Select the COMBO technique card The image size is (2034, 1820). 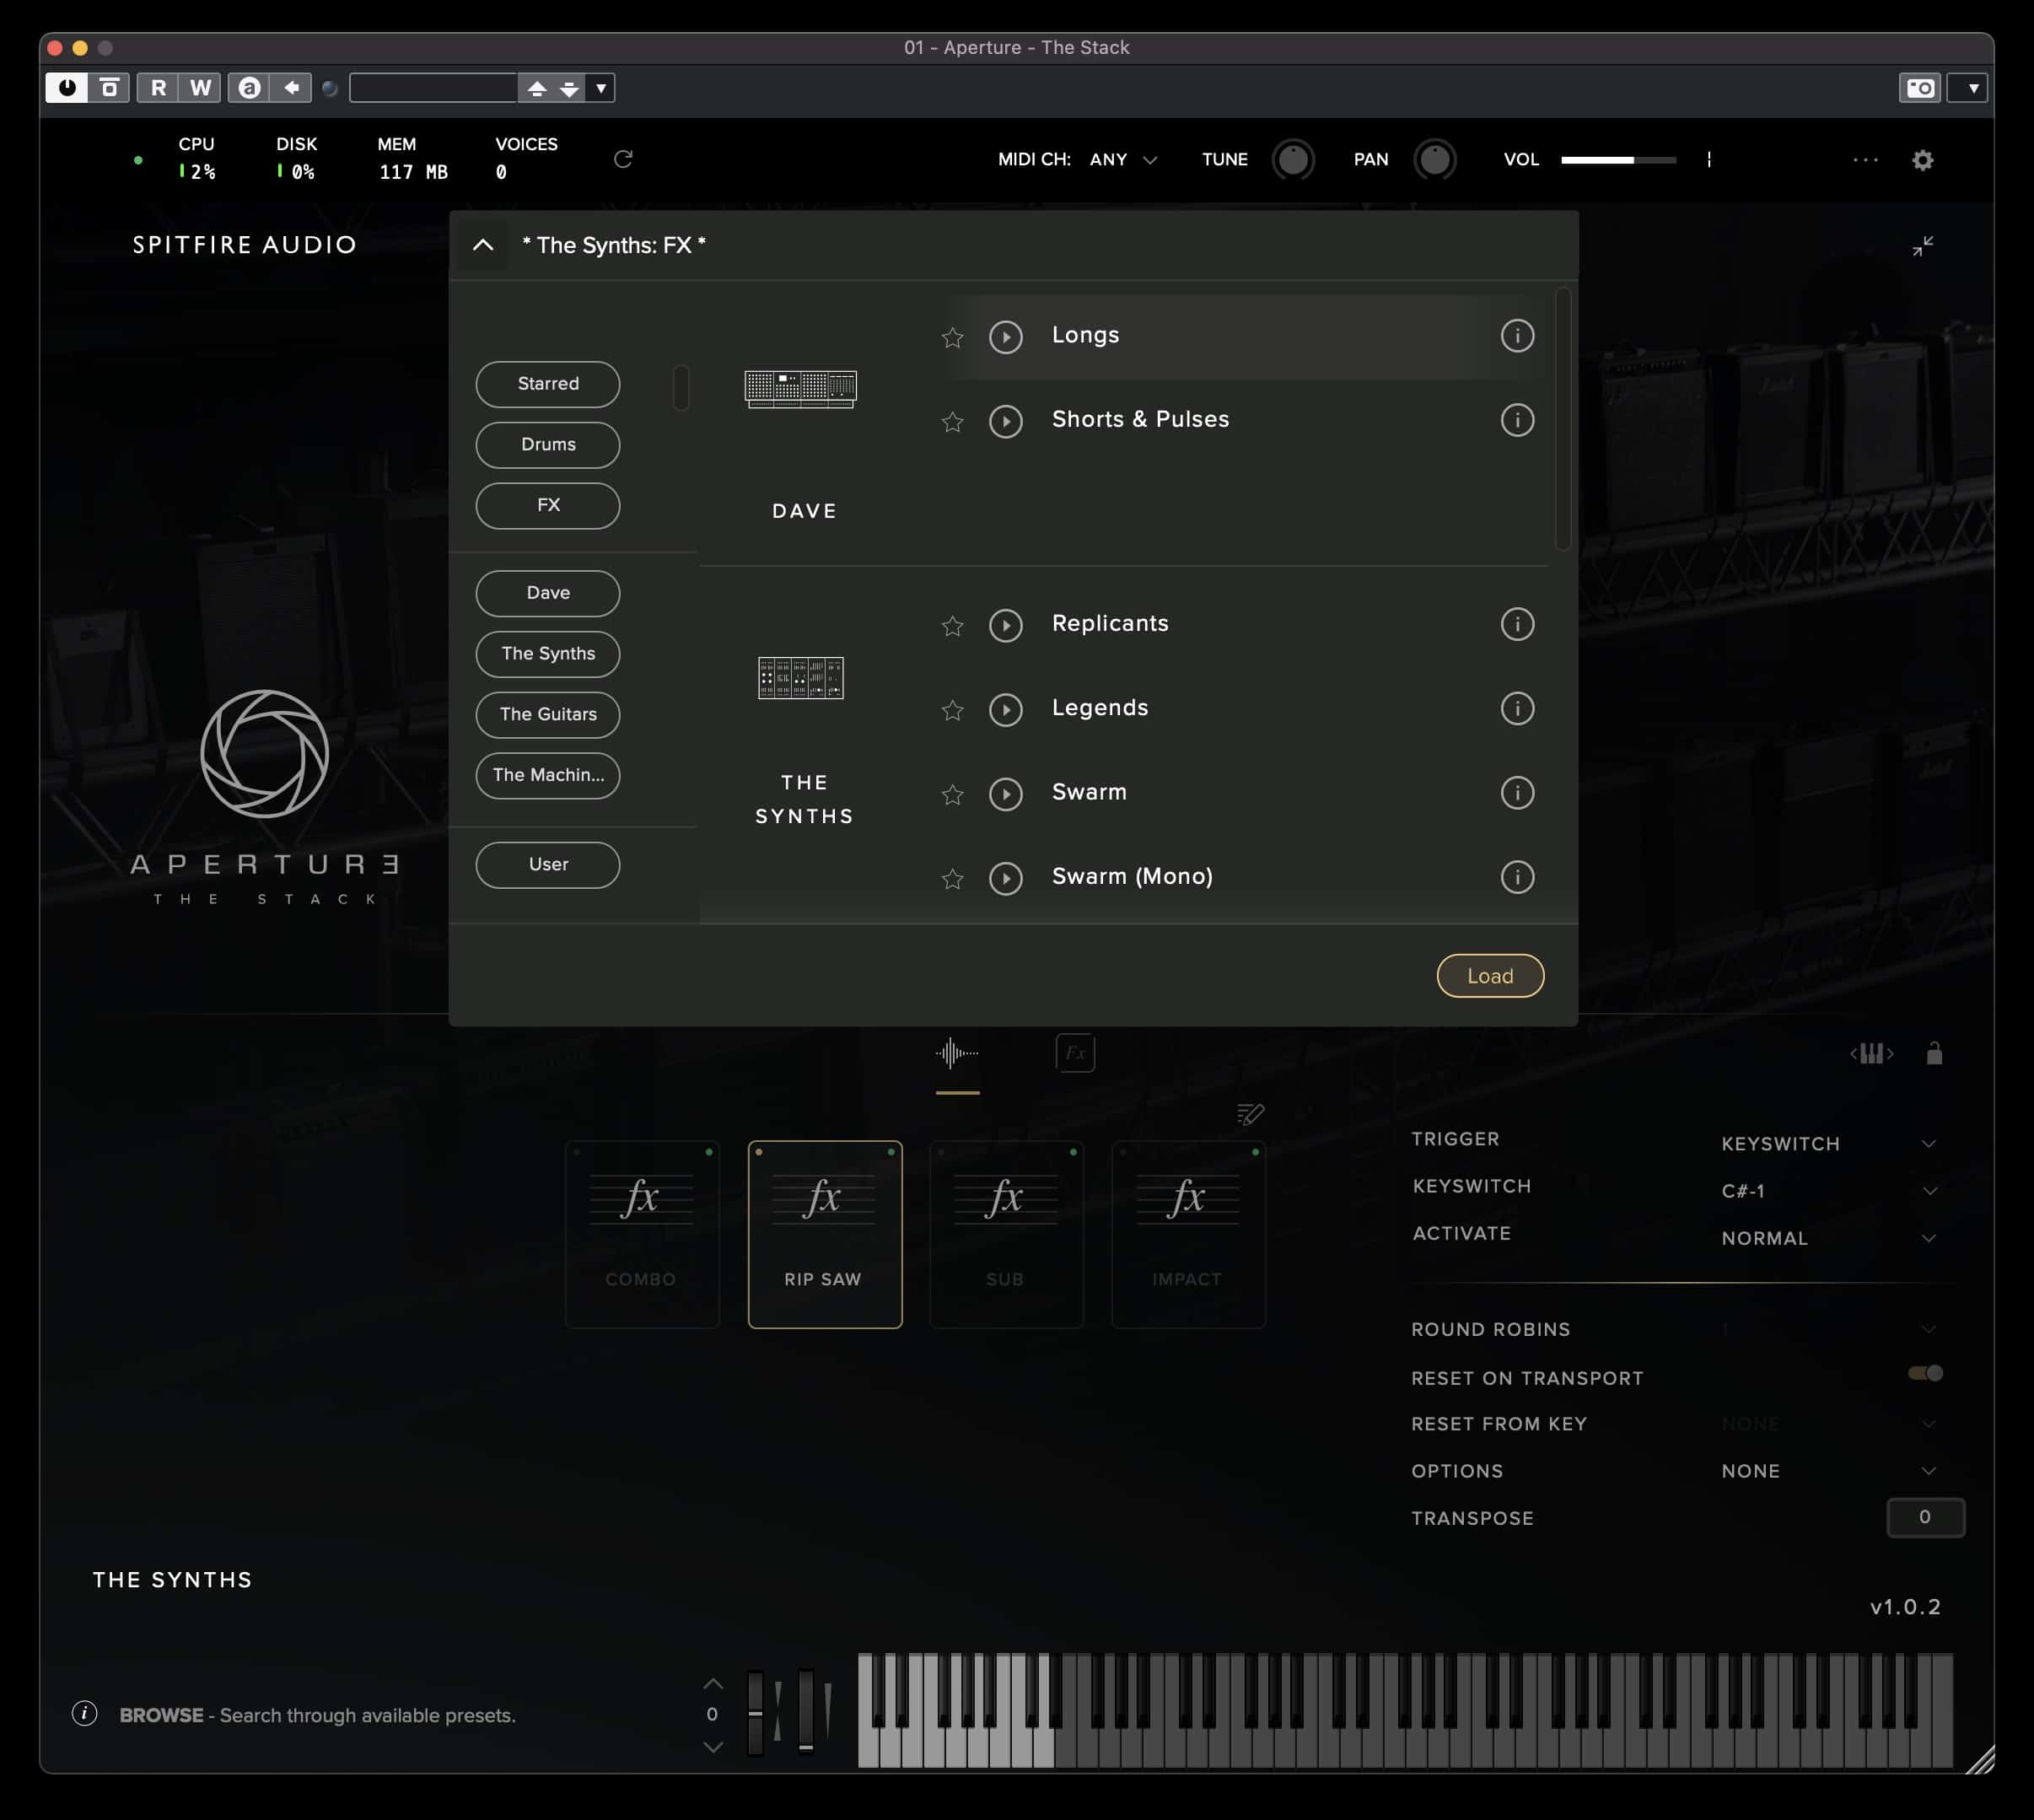pyautogui.click(x=642, y=1234)
